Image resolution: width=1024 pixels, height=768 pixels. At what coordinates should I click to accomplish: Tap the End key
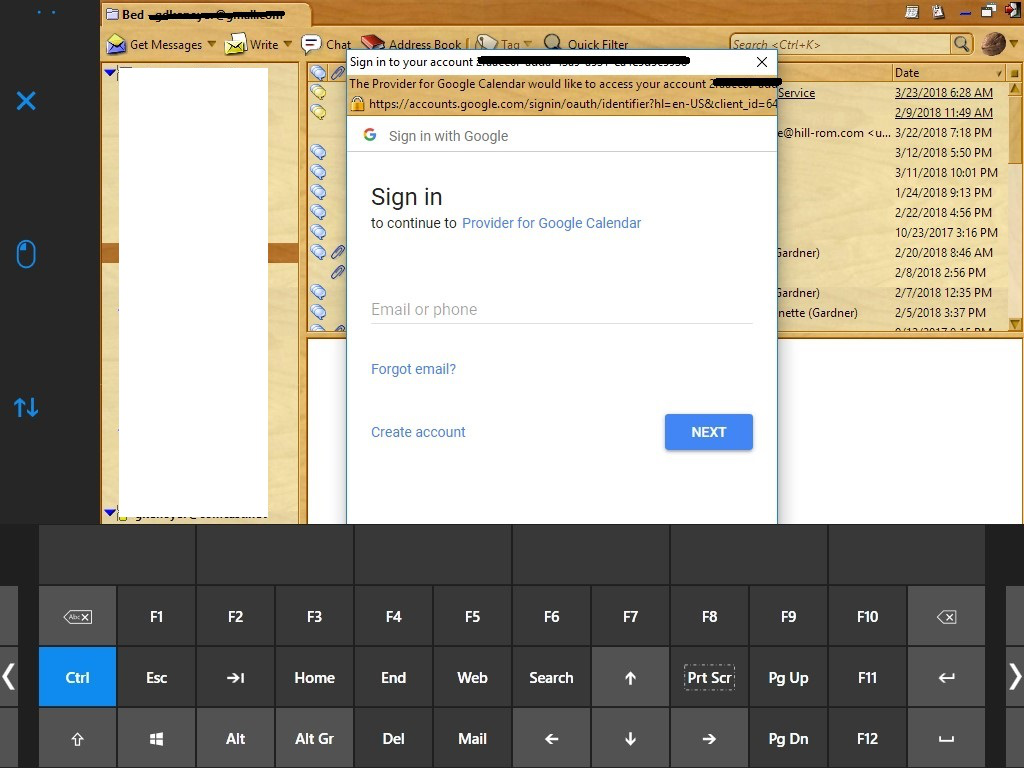coord(393,677)
